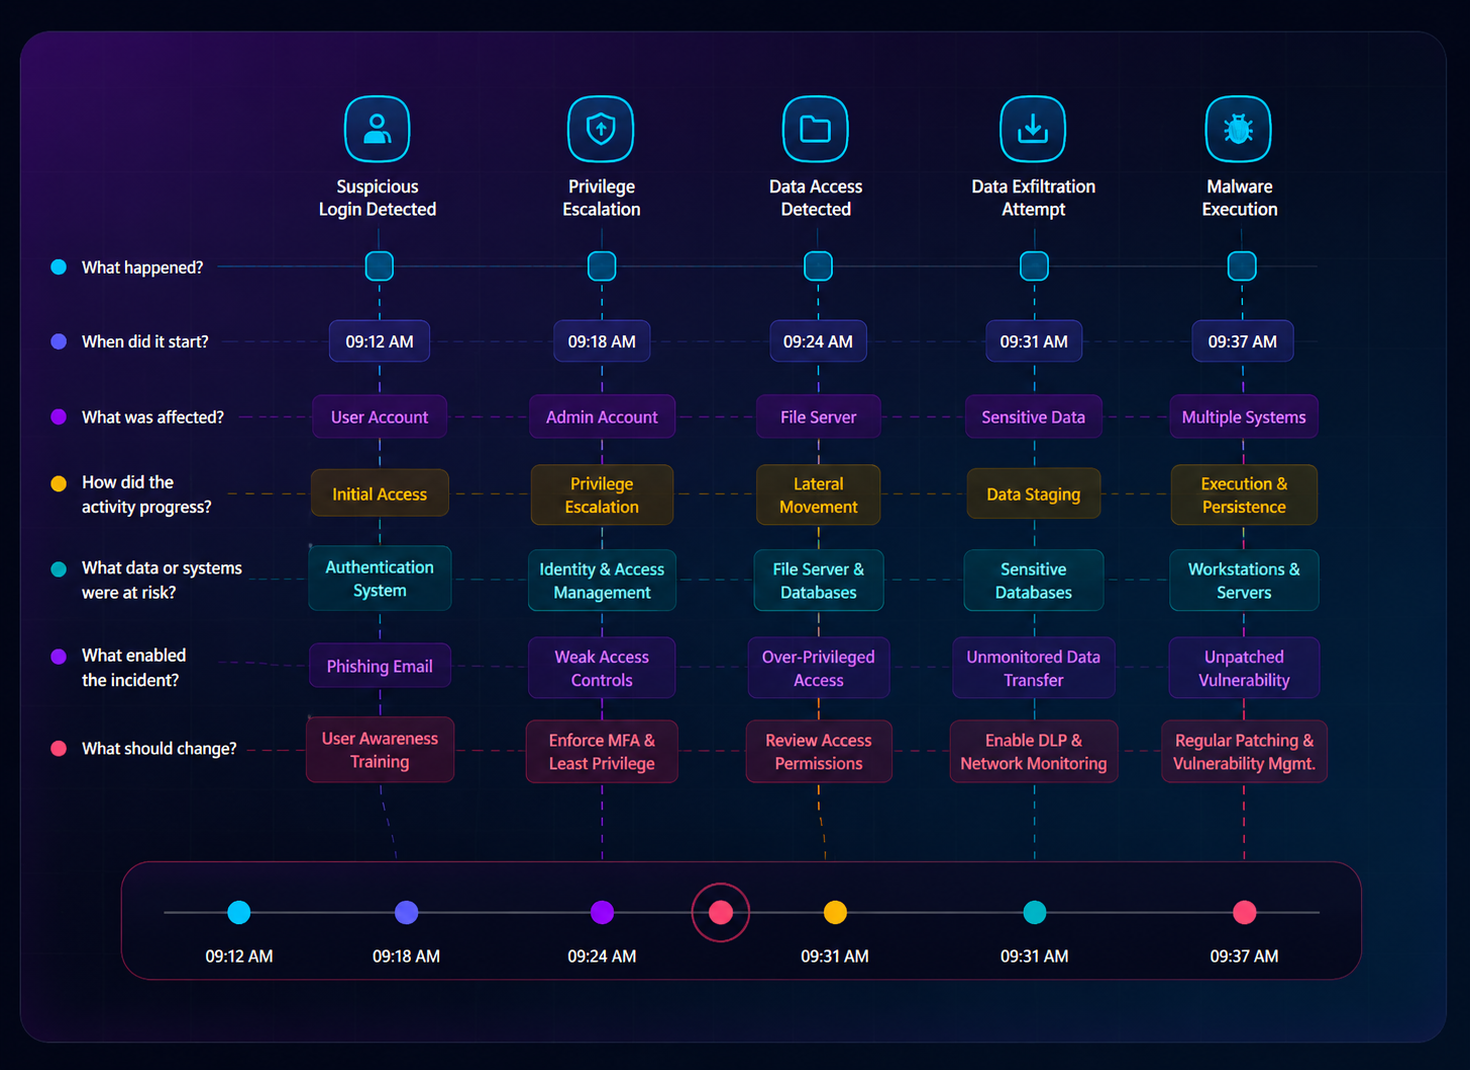
Task: Select the Admin Account chip
Action: (x=602, y=417)
